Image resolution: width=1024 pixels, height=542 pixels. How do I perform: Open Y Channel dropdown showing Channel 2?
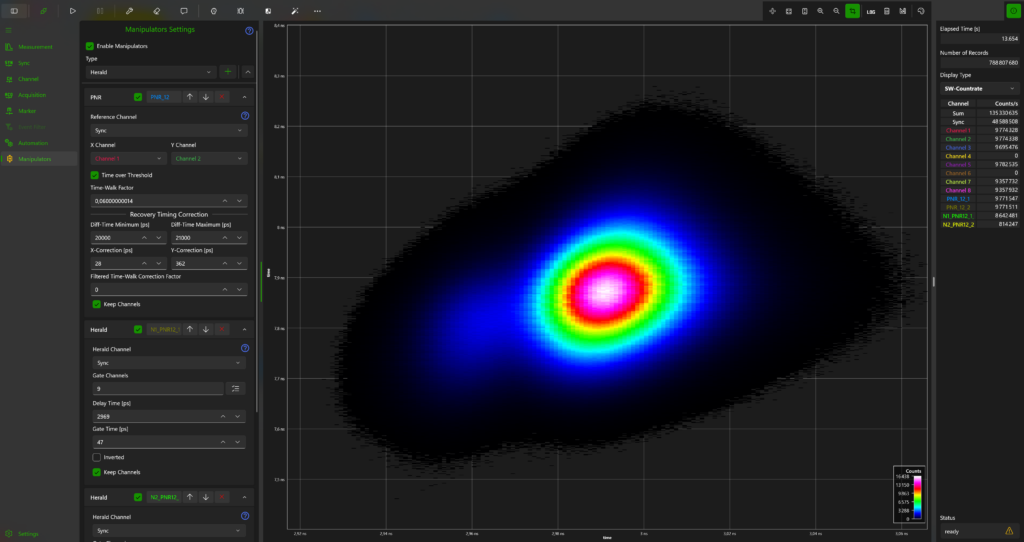click(209, 159)
